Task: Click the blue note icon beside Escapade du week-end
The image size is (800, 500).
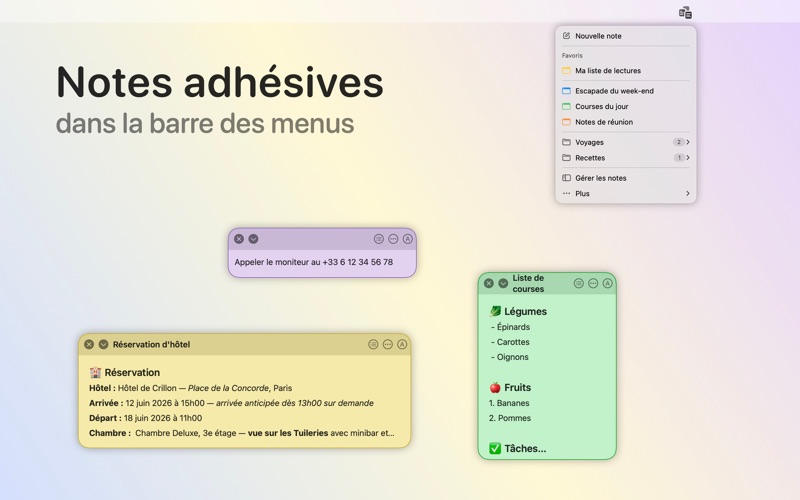Action: (x=566, y=91)
